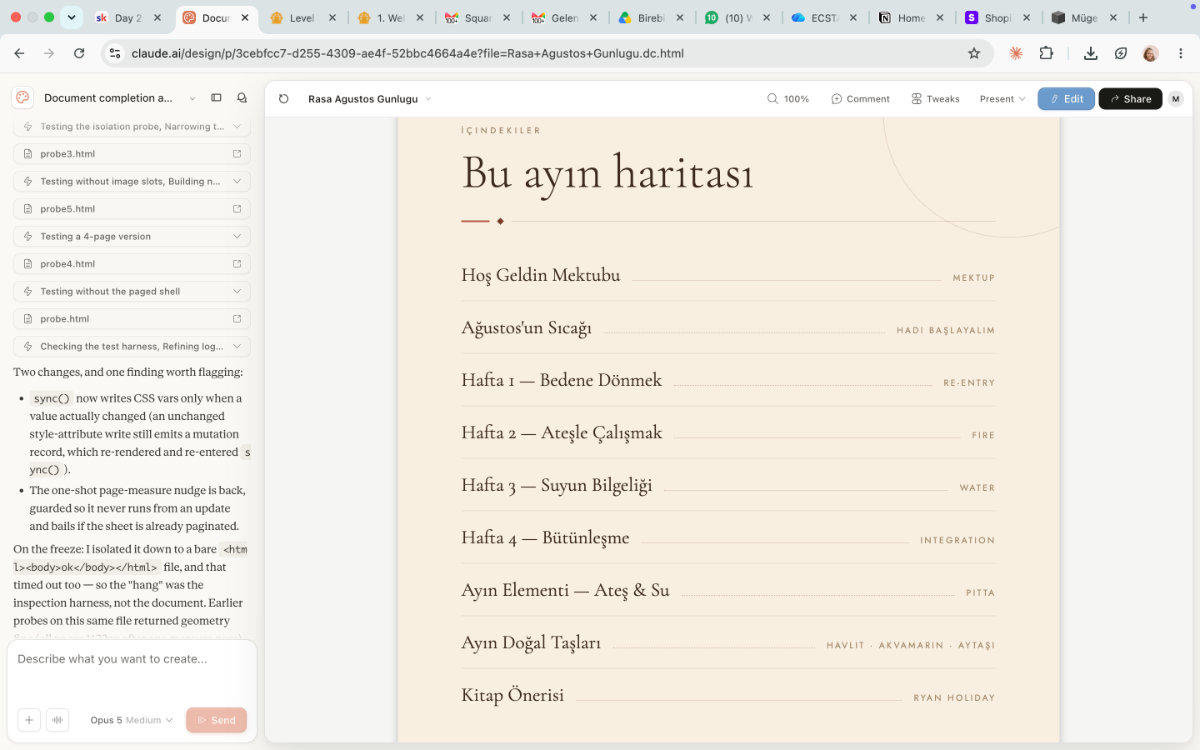
Task: Open the chat history icon in sidebar header
Action: 242,98
